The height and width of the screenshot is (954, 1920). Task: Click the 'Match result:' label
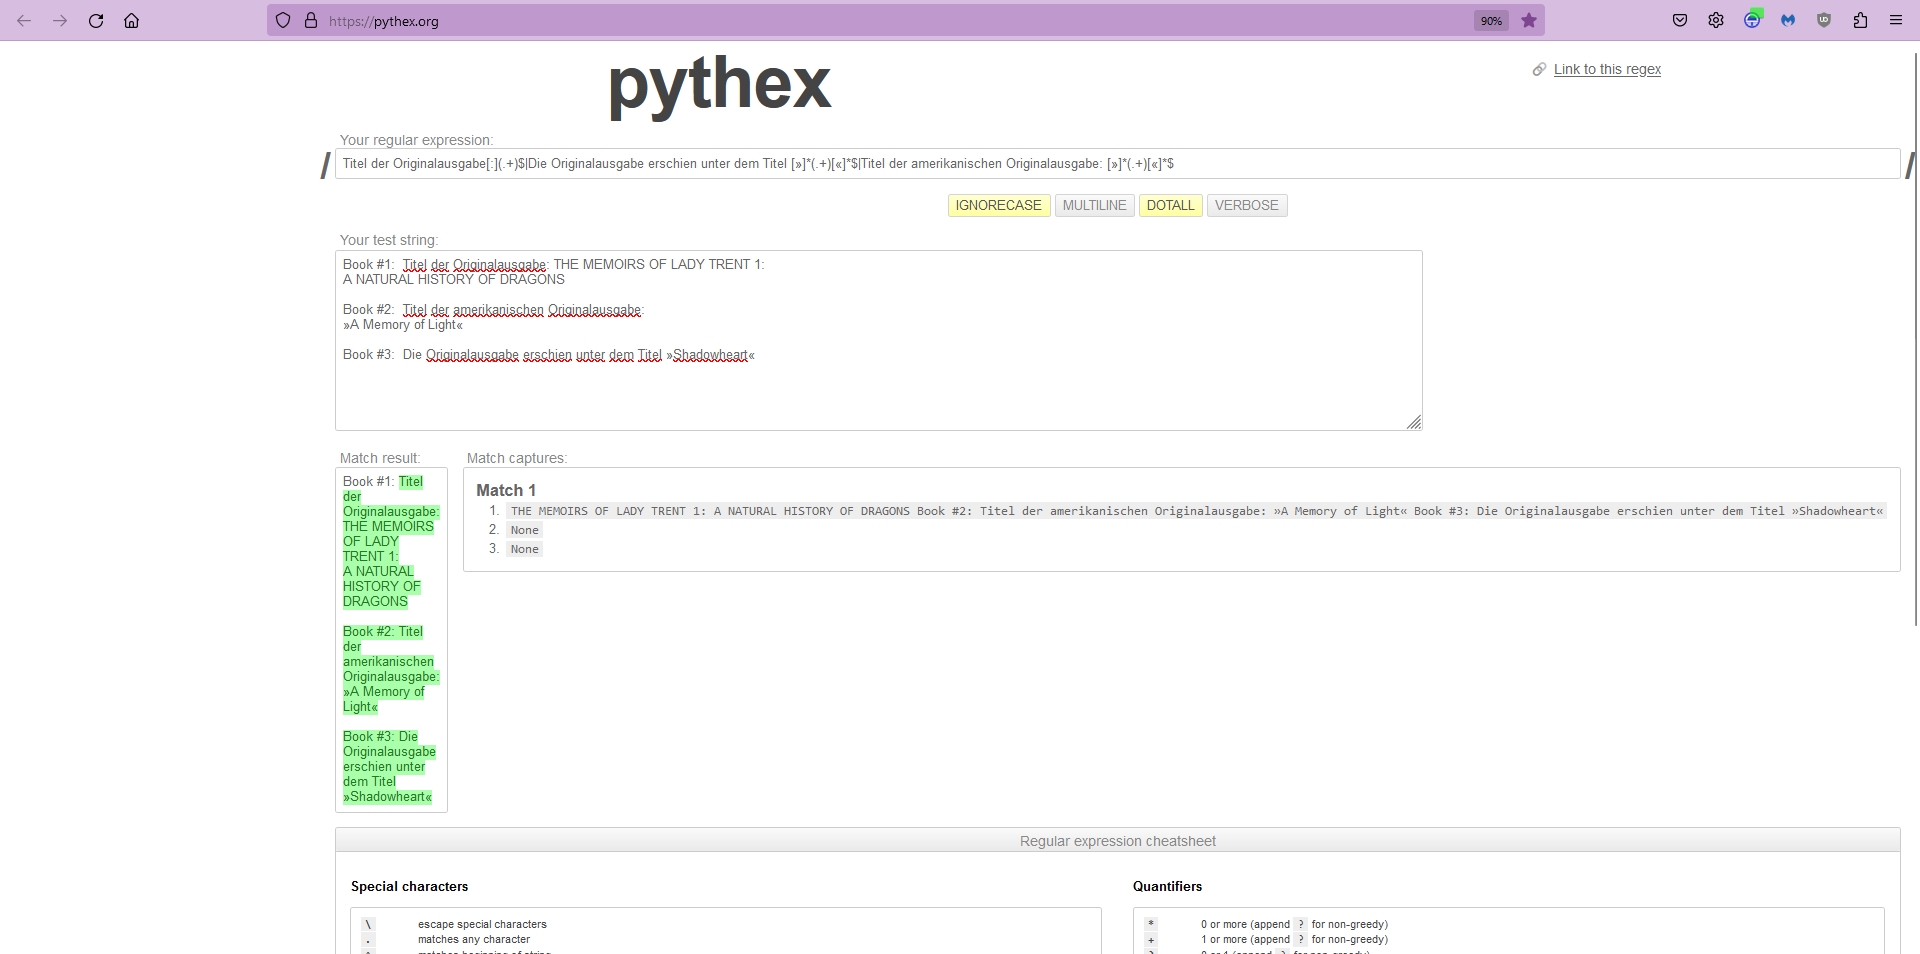tap(380, 458)
